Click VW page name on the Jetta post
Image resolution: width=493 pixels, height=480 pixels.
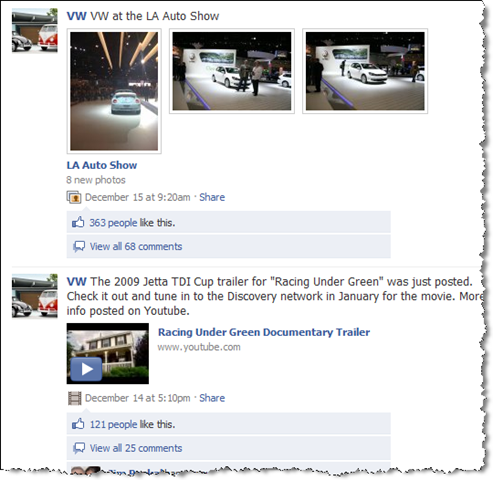tap(76, 282)
